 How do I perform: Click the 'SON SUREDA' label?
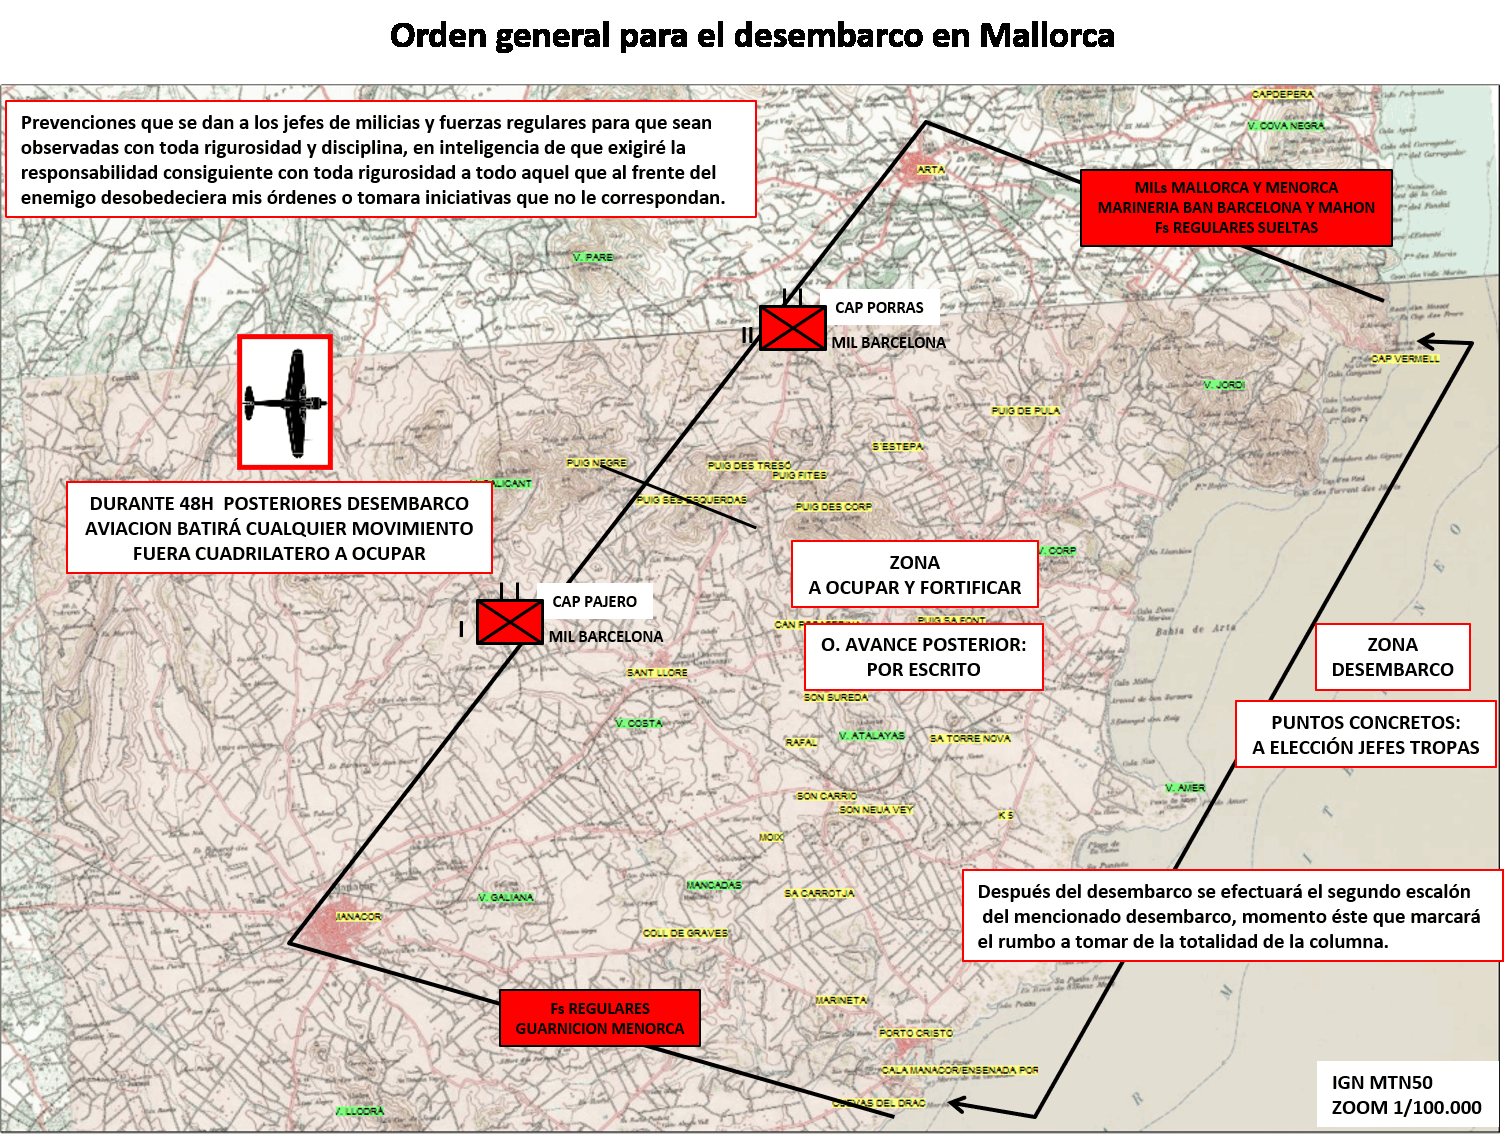(x=836, y=697)
